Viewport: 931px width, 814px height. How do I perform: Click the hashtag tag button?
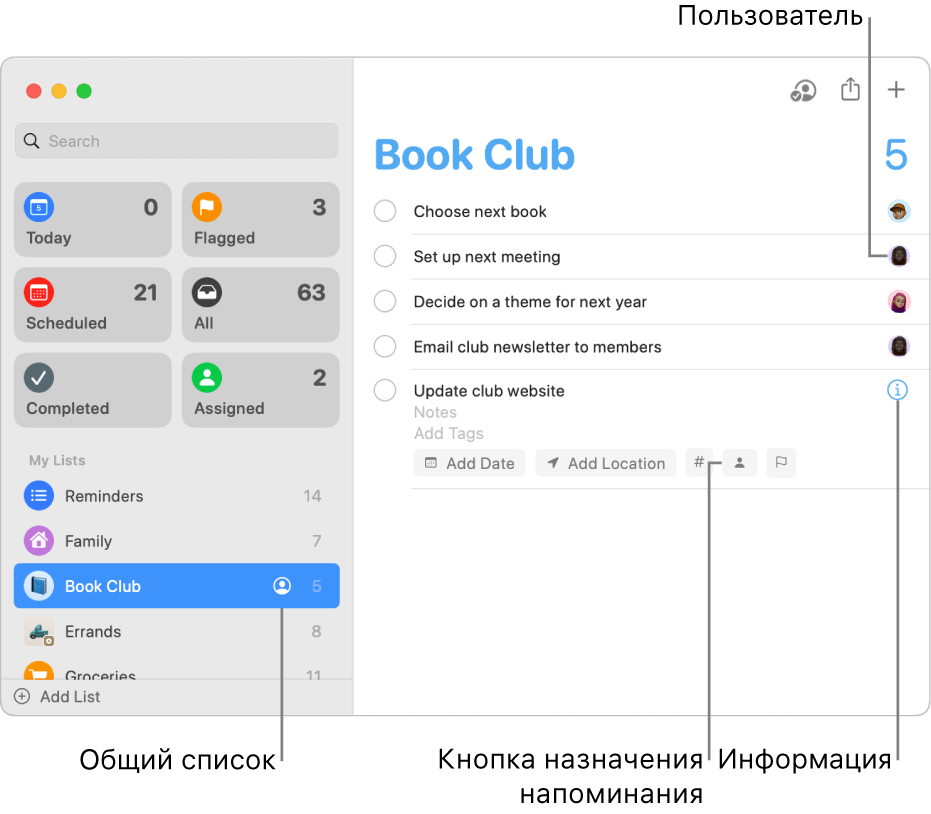click(699, 463)
